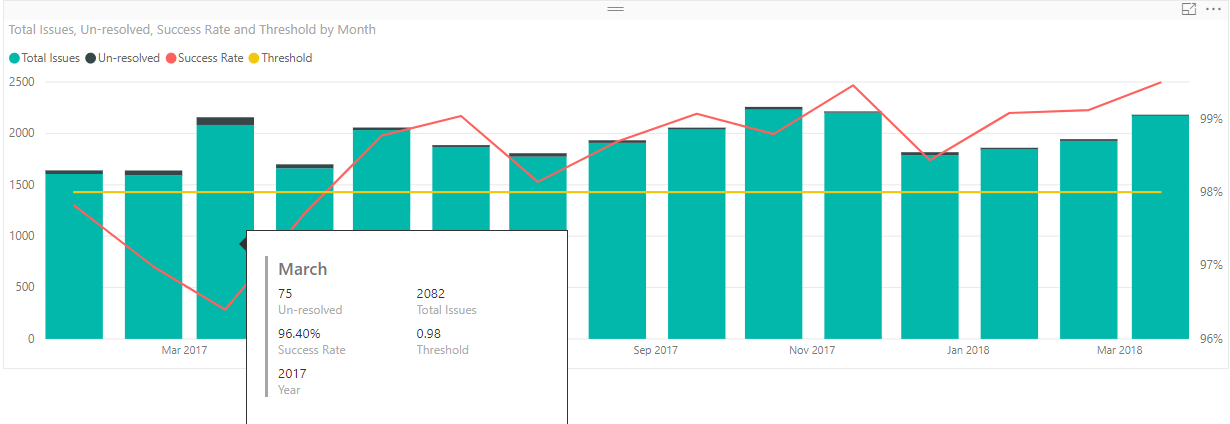Click the 2017 Year tooltip value
The height and width of the screenshot is (424, 1230).
pyautogui.click(x=292, y=374)
